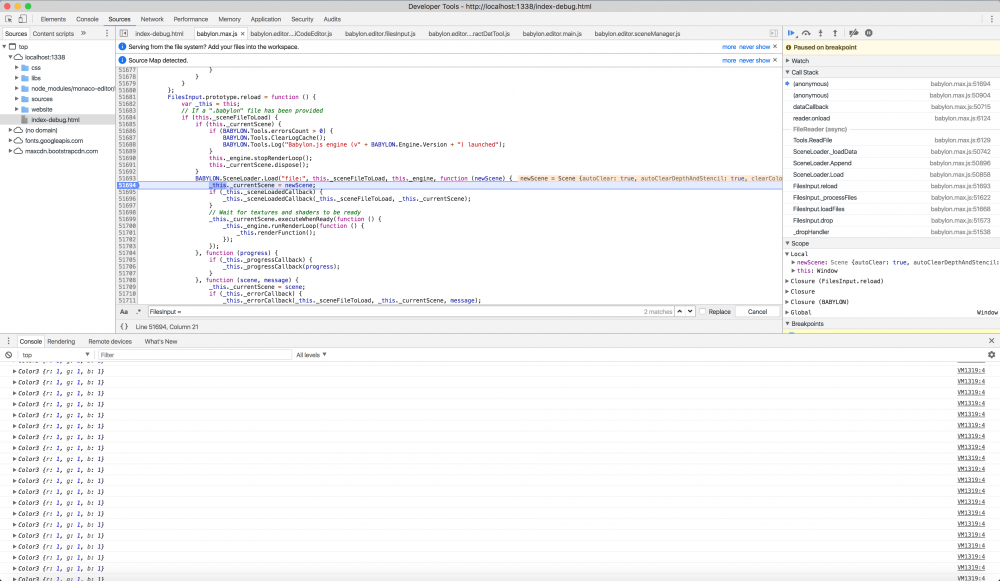Open the index-debug.html file in tree
The height and width of the screenshot is (581, 1000).
pos(55,120)
